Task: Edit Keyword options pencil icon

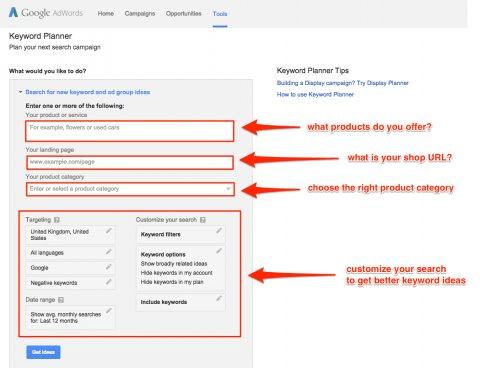Action: click(219, 251)
